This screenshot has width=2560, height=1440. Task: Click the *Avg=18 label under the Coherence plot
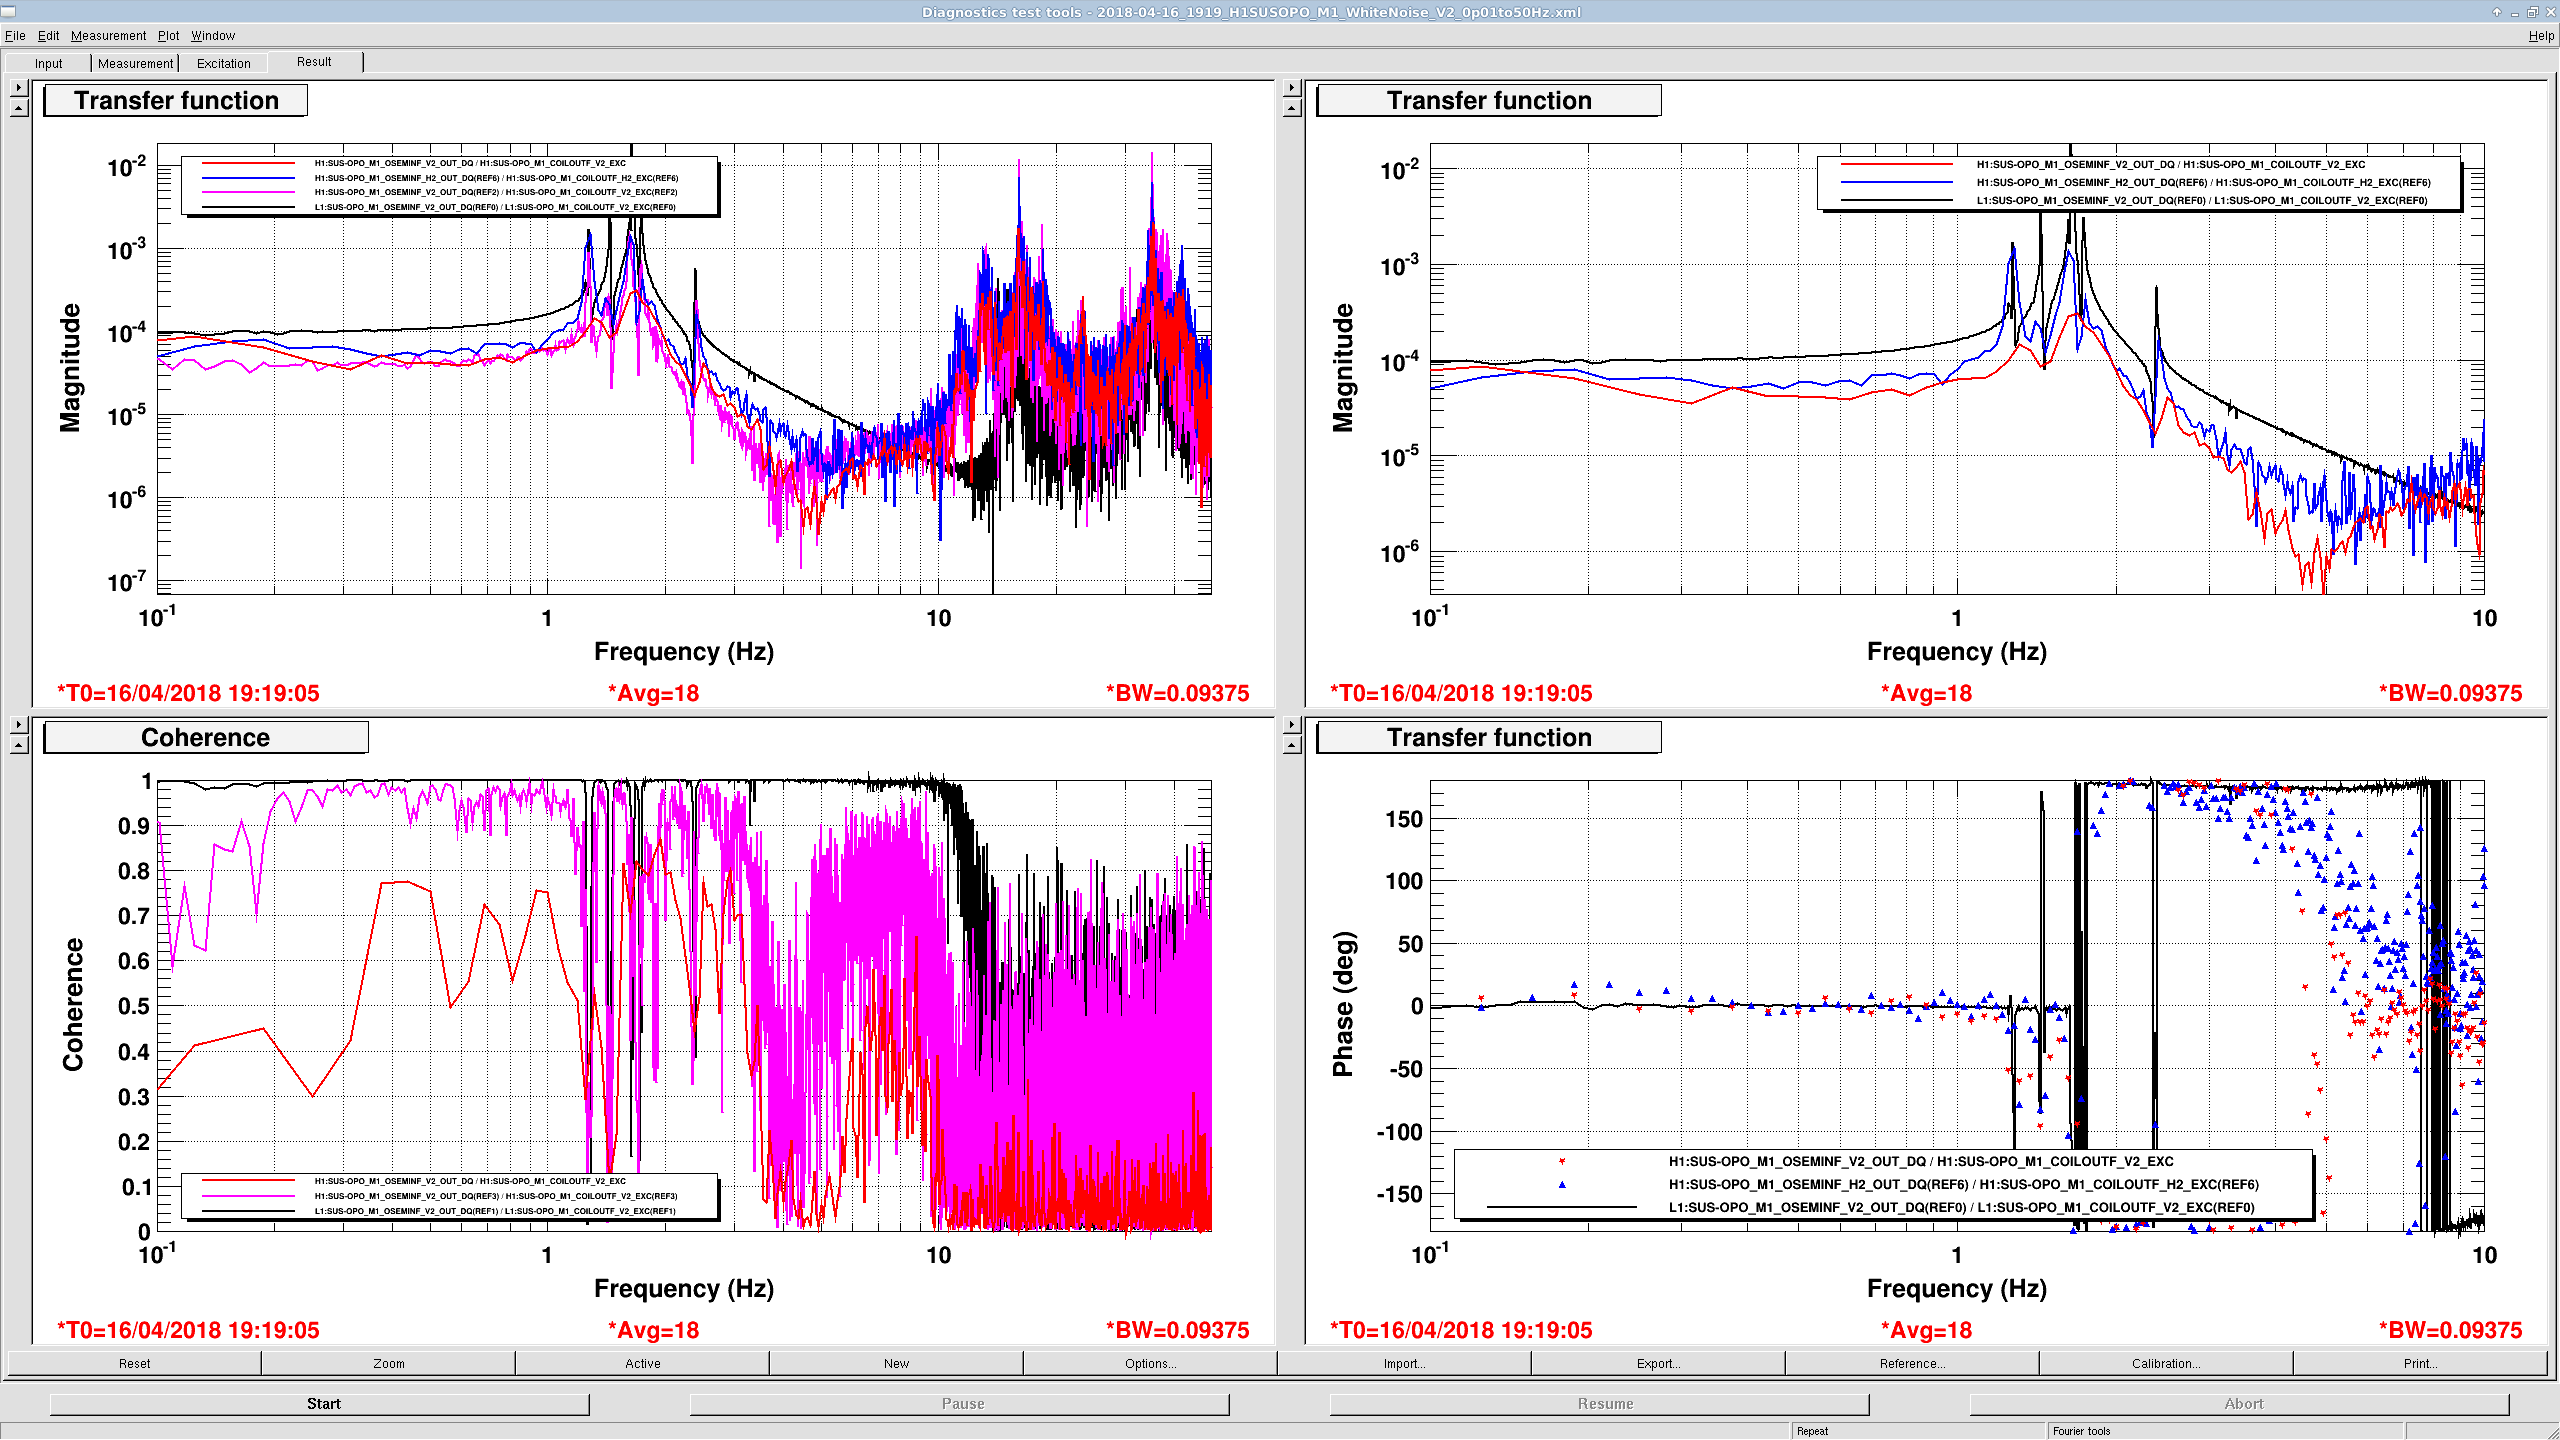tap(654, 1330)
